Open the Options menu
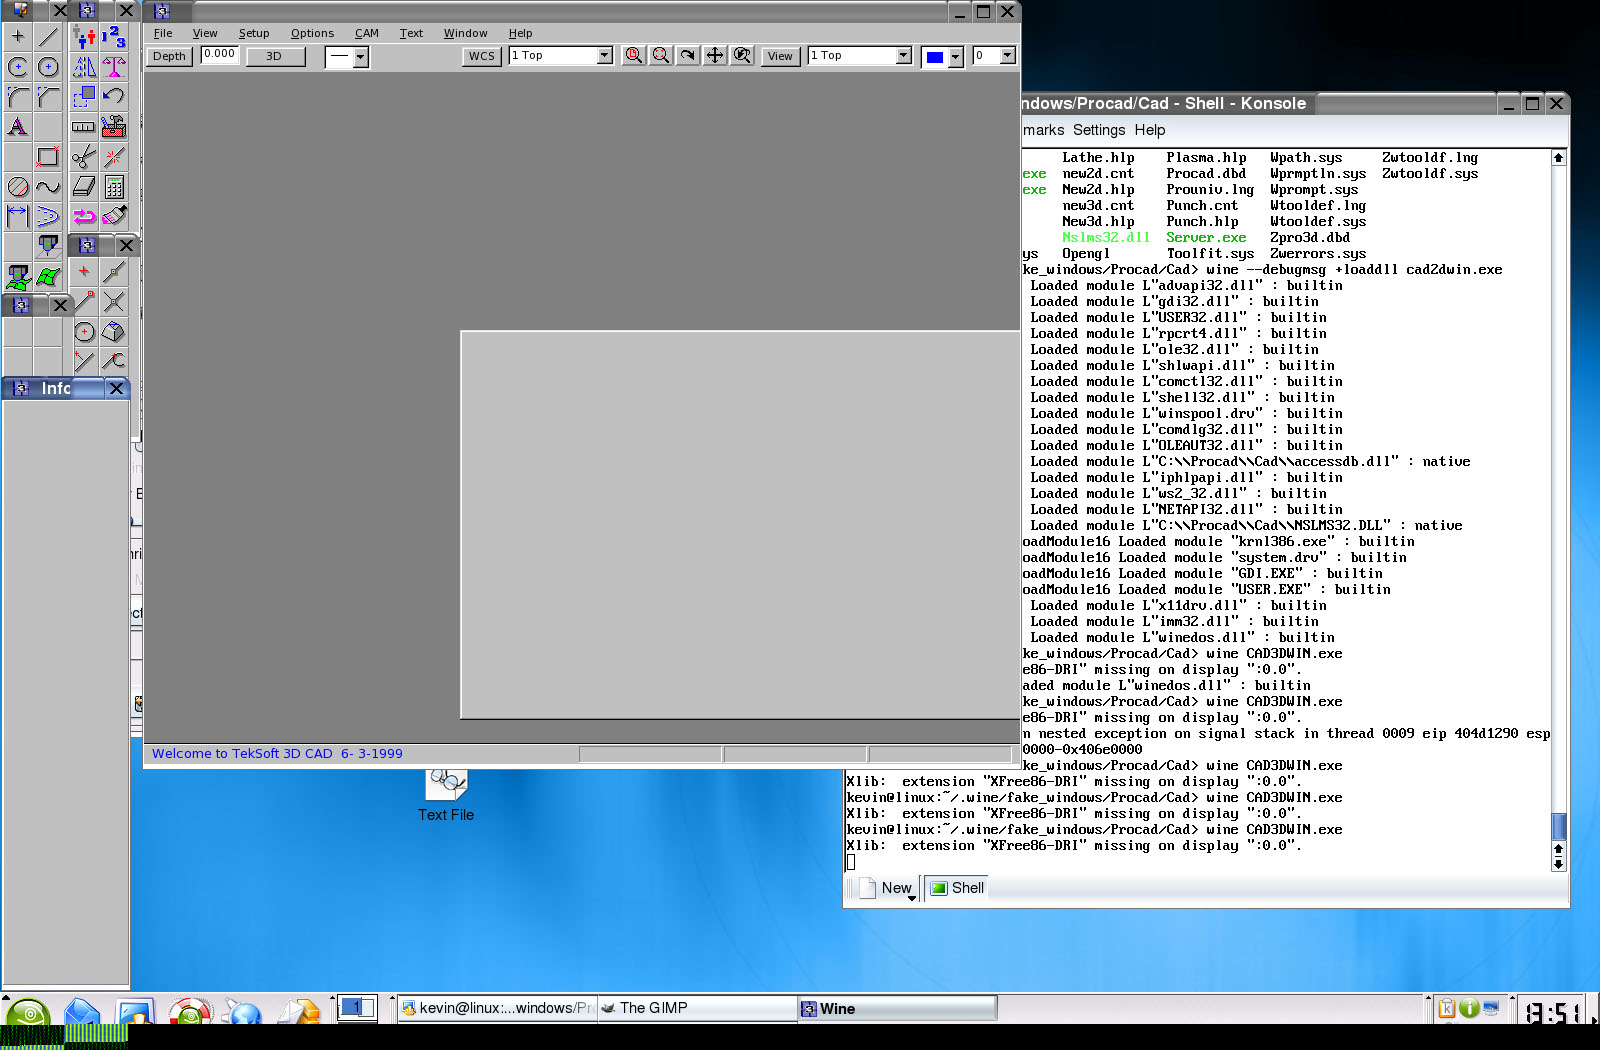Screen dimensions: 1600x1050 click(312, 33)
